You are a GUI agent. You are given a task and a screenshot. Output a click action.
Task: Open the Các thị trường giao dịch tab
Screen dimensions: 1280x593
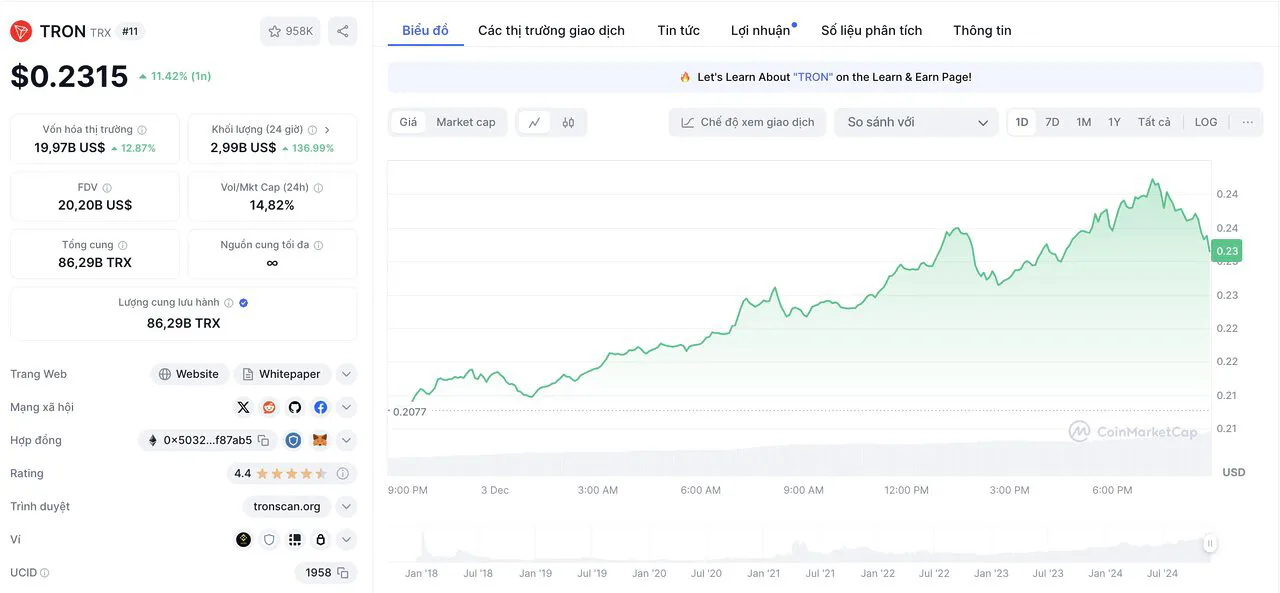[x=551, y=30]
